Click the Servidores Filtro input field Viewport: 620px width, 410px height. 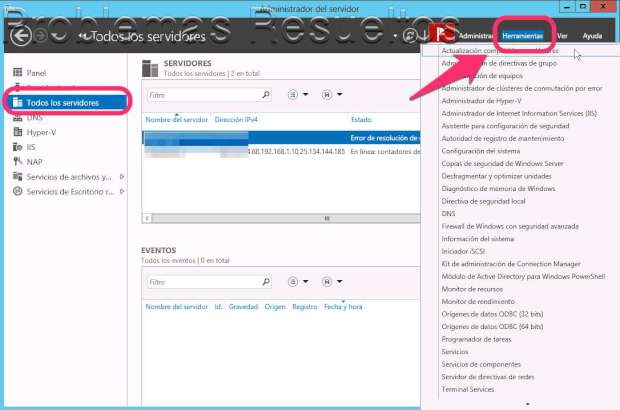point(209,95)
